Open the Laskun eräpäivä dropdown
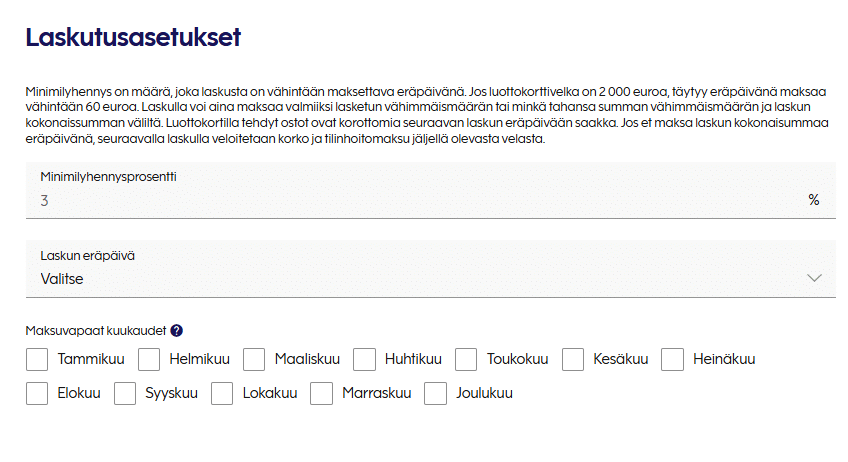Viewport: 848px width, 462px height. click(x=430, y=268)
